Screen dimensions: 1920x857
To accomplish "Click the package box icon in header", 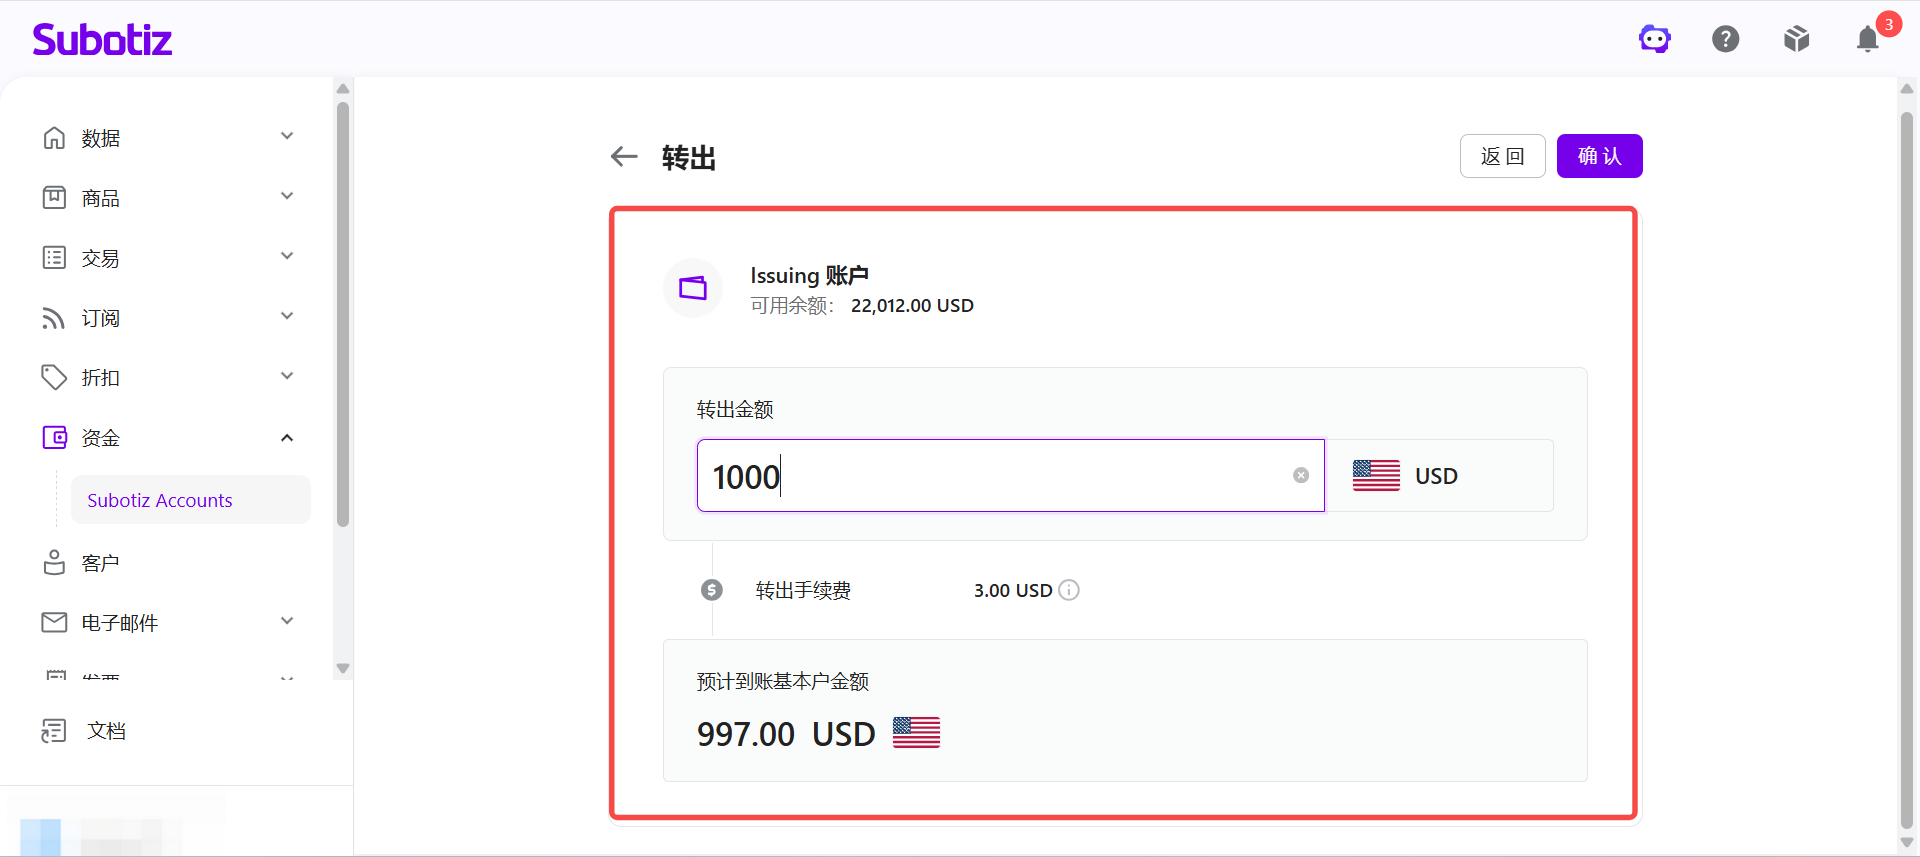I will point(1797,39).
